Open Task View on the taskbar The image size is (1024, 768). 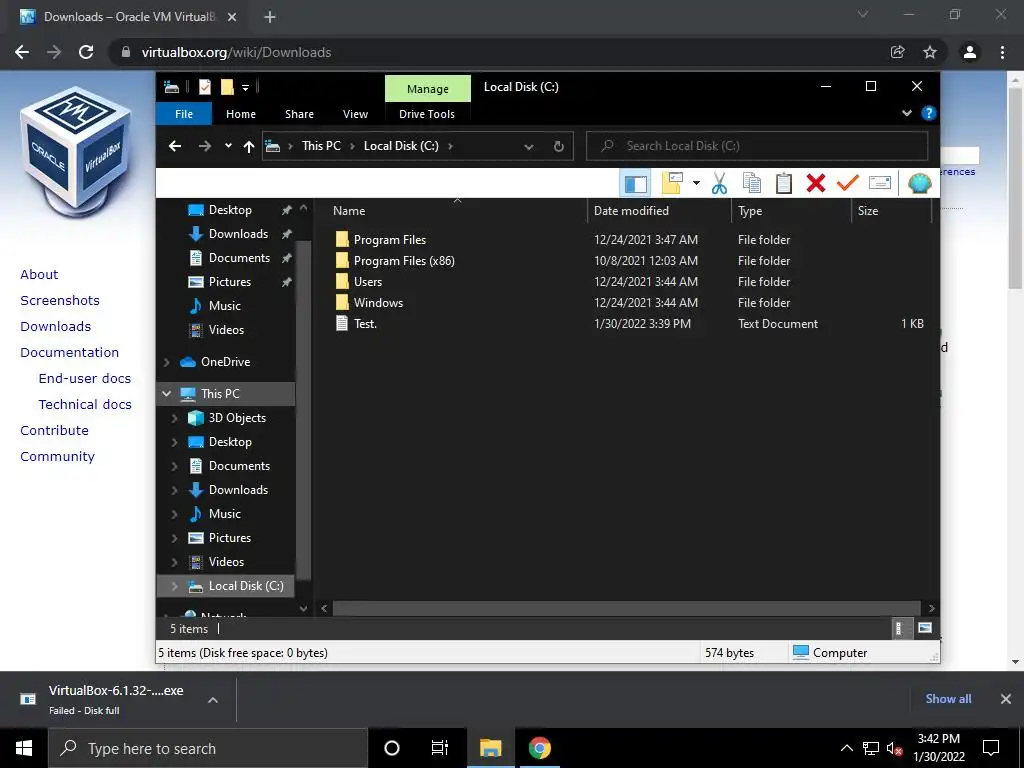click(440, 748)
